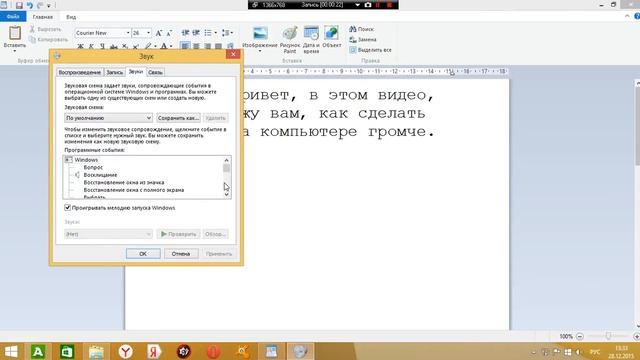Open the quick access toolbar customize arrow

(49, 6)
